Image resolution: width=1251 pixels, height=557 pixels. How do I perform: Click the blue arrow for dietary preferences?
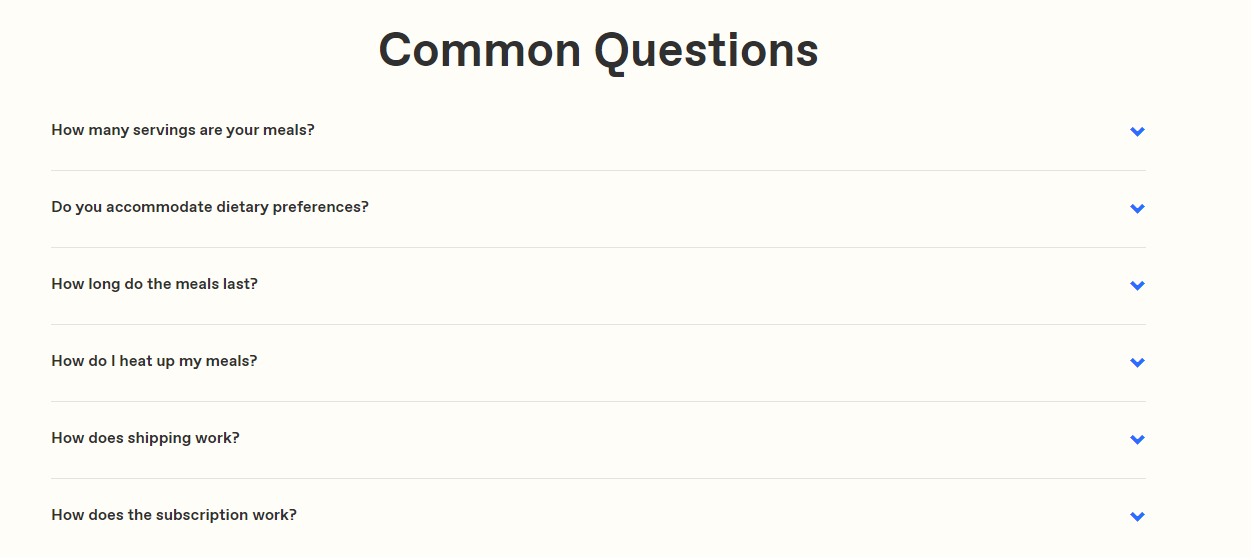tap(1137, 209)
